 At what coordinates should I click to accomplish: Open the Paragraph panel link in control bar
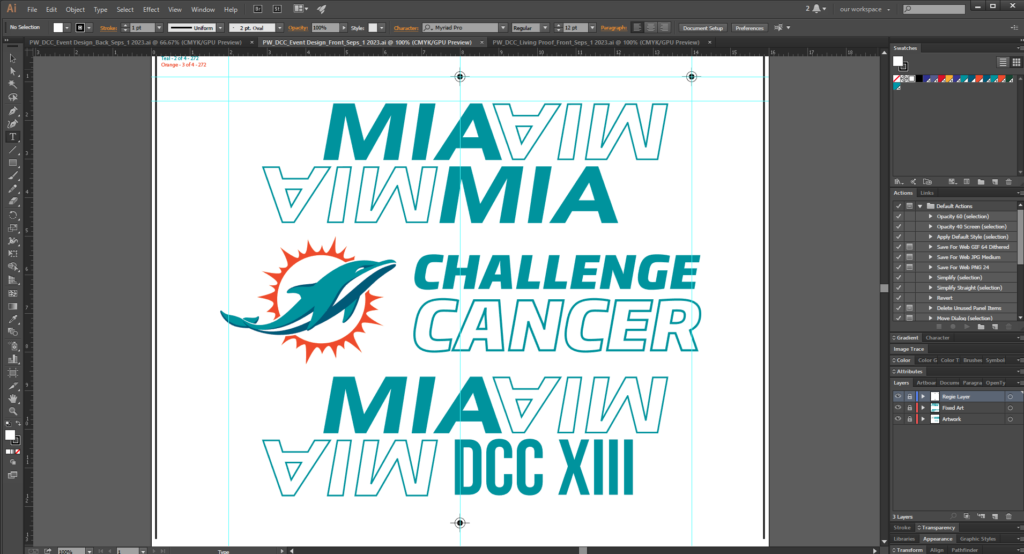point(613,27)
